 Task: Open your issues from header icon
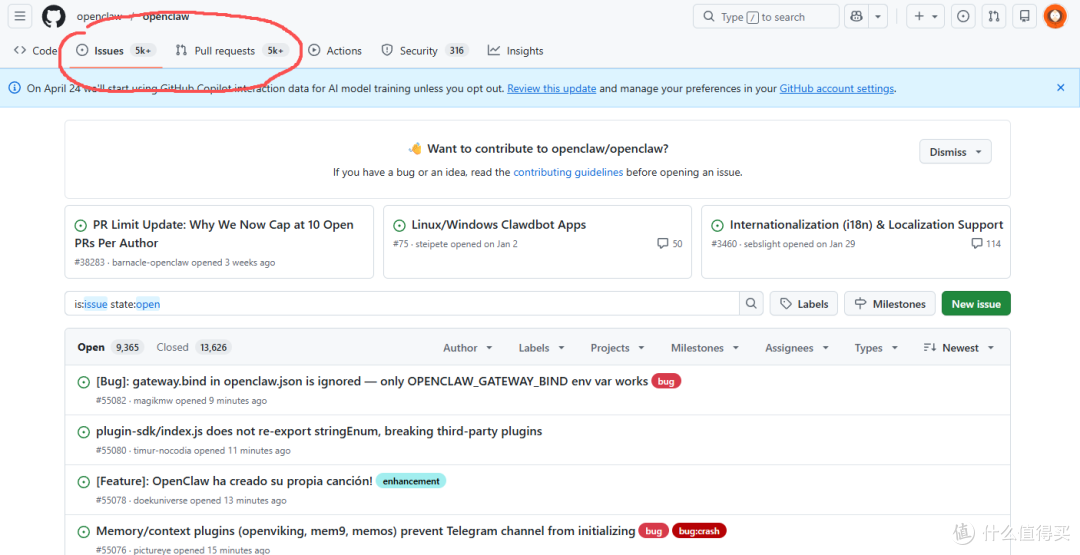tap(964, 17)
